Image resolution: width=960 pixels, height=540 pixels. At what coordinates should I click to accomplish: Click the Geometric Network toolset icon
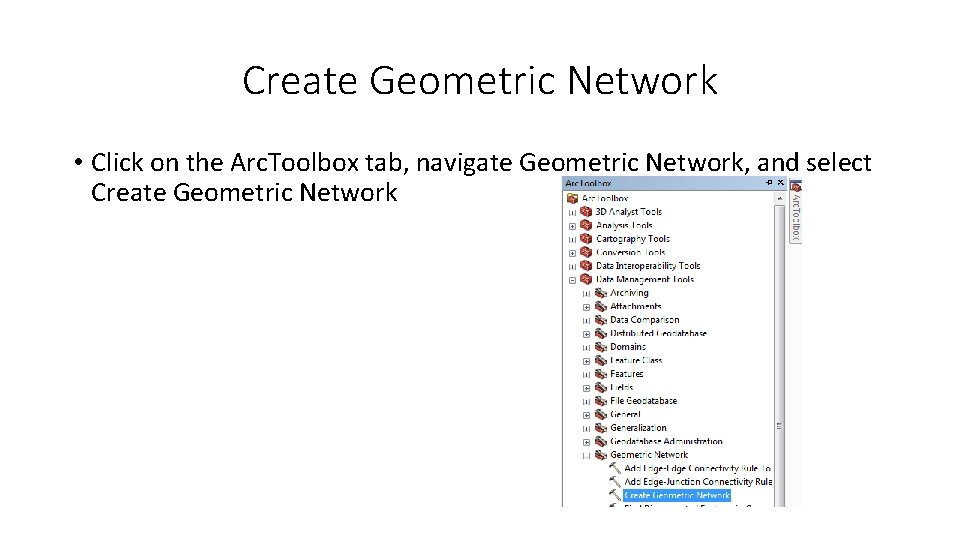(x=601, y=455)
